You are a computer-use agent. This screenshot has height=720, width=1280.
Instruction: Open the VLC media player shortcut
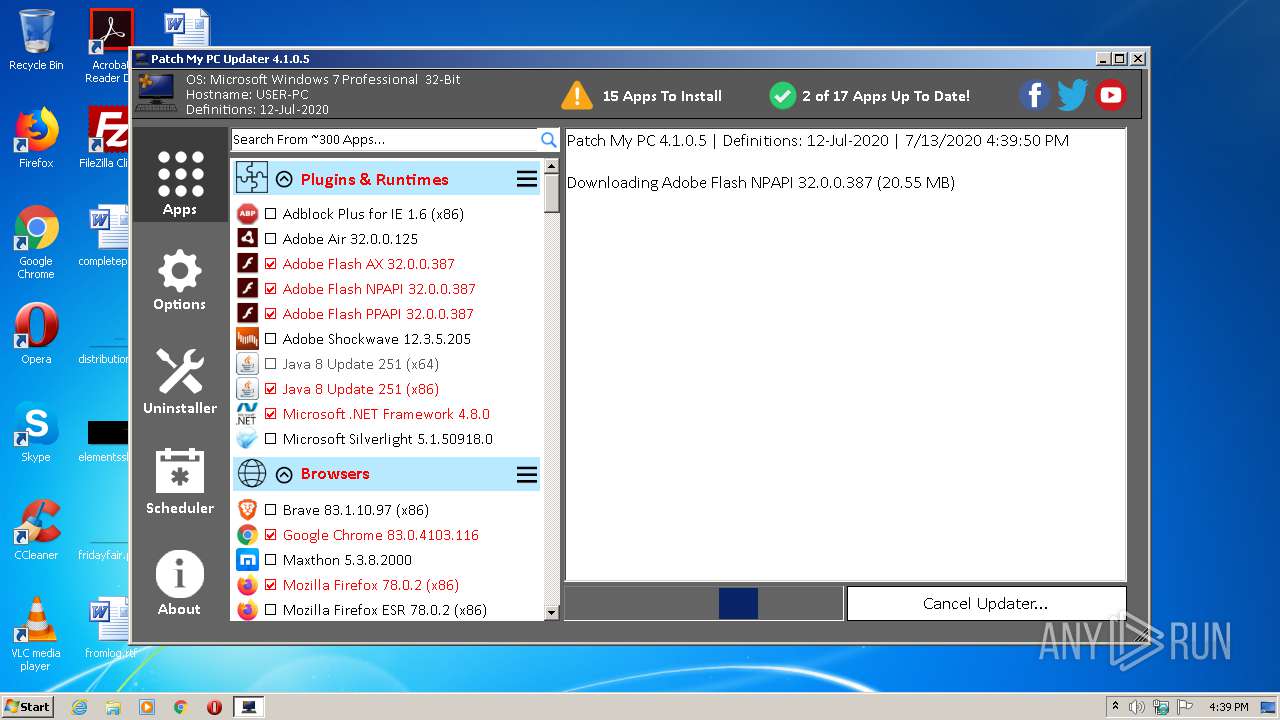(36, 634)
